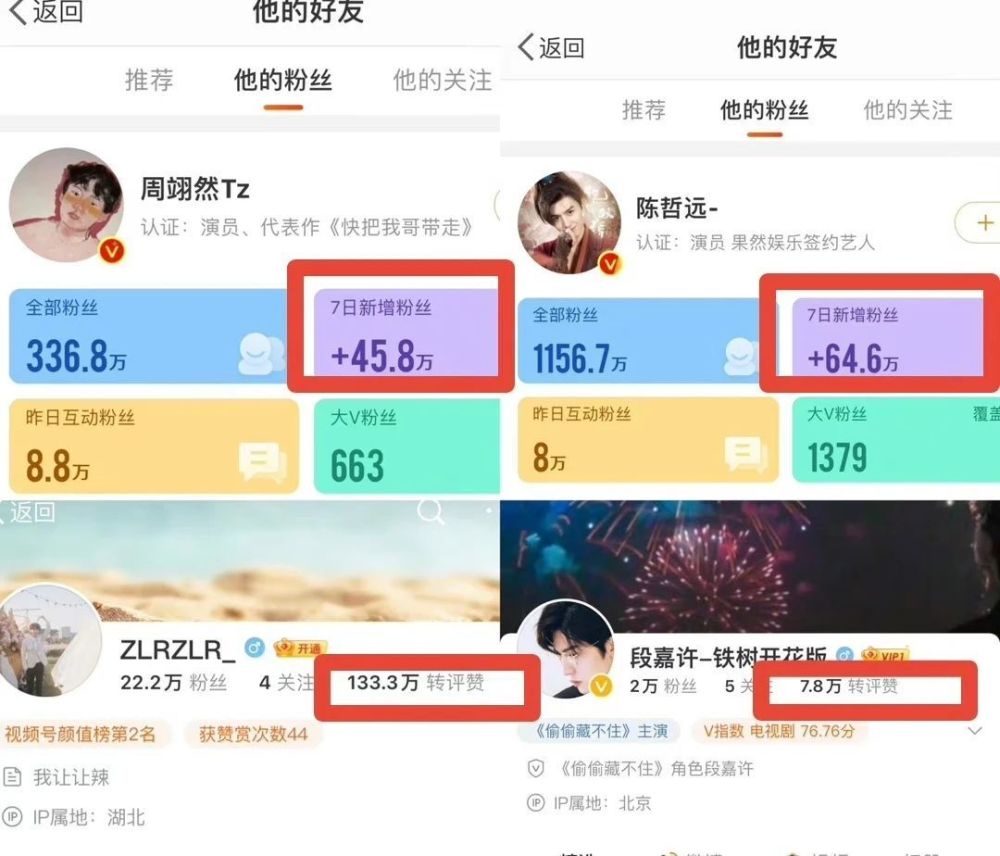Expand profile tags chevron under 段嘉许
The width and height of the screenshot is (1000, 856).
coord(974,731)
